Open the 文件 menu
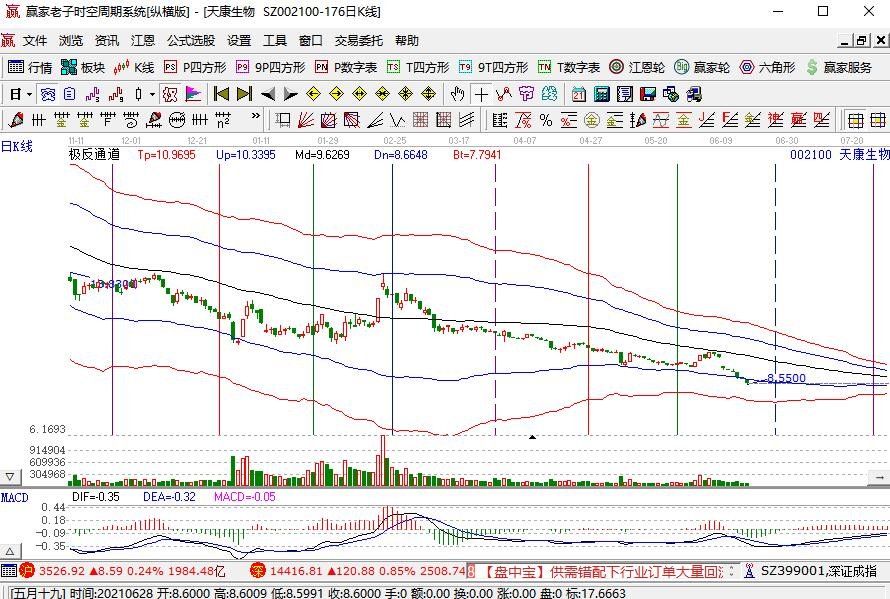 (35, 41)
